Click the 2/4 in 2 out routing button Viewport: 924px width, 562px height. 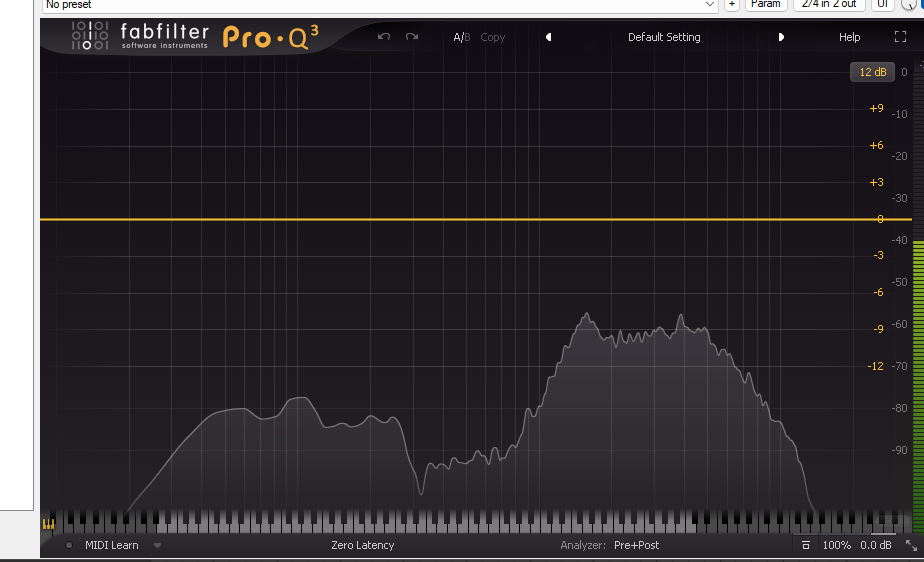(x=829, y=5)
